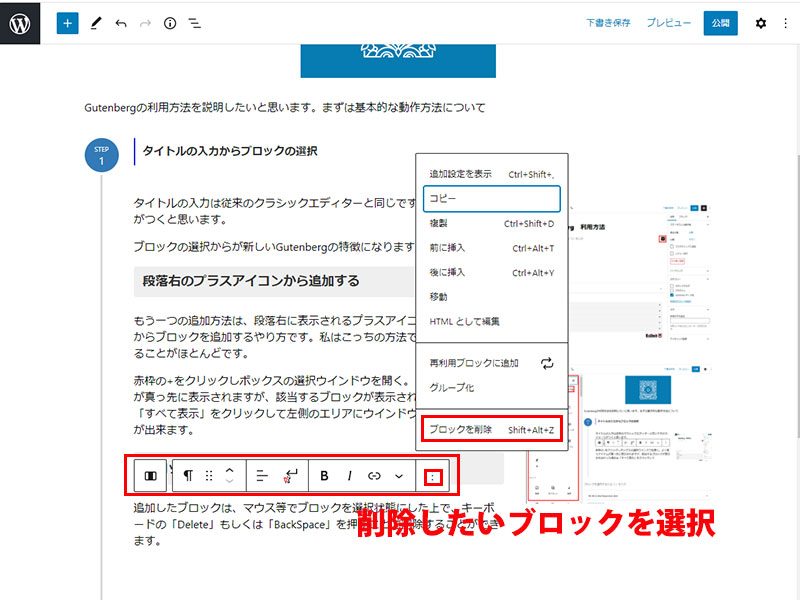Apply italic formatting in block toolbar

pyautogui.click(x=349, y=476)
